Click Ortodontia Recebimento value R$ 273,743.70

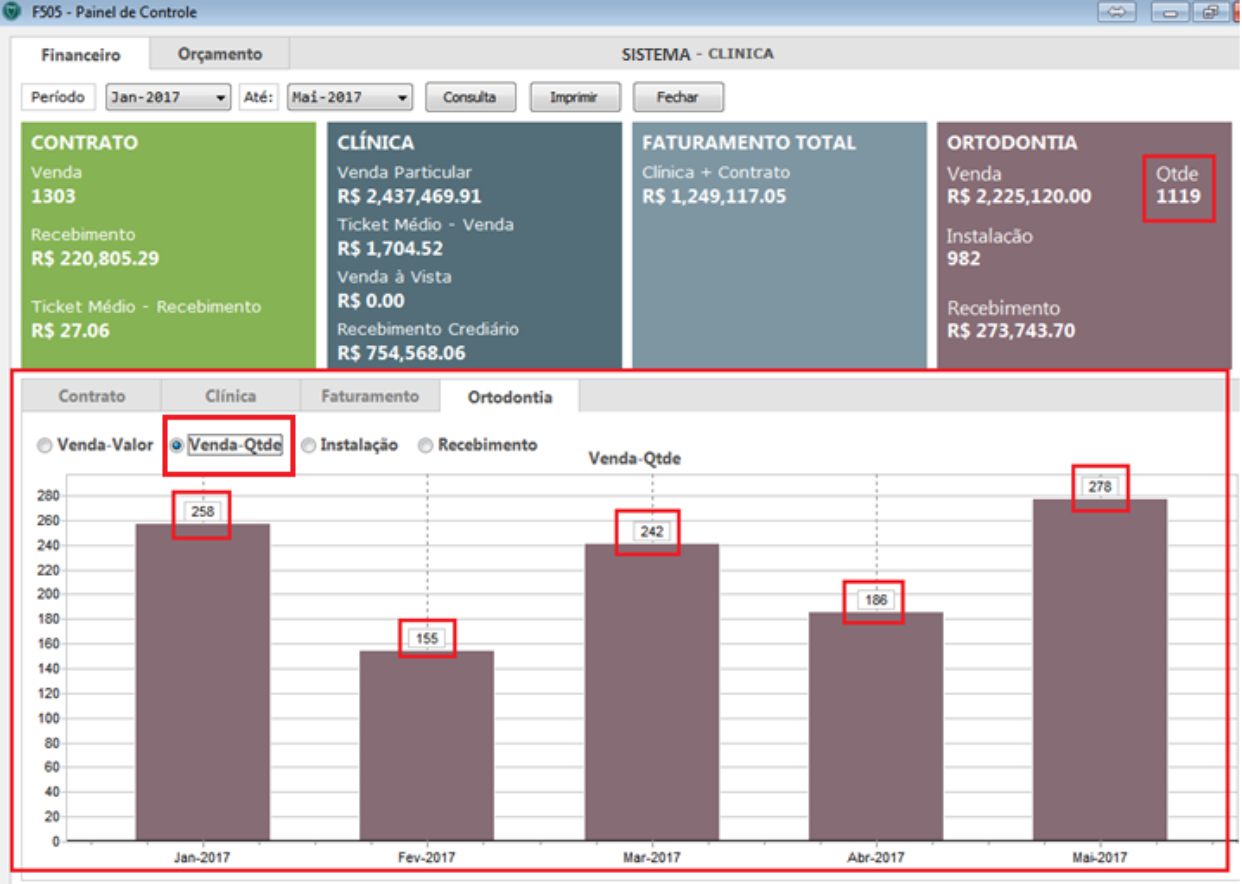1011,331
